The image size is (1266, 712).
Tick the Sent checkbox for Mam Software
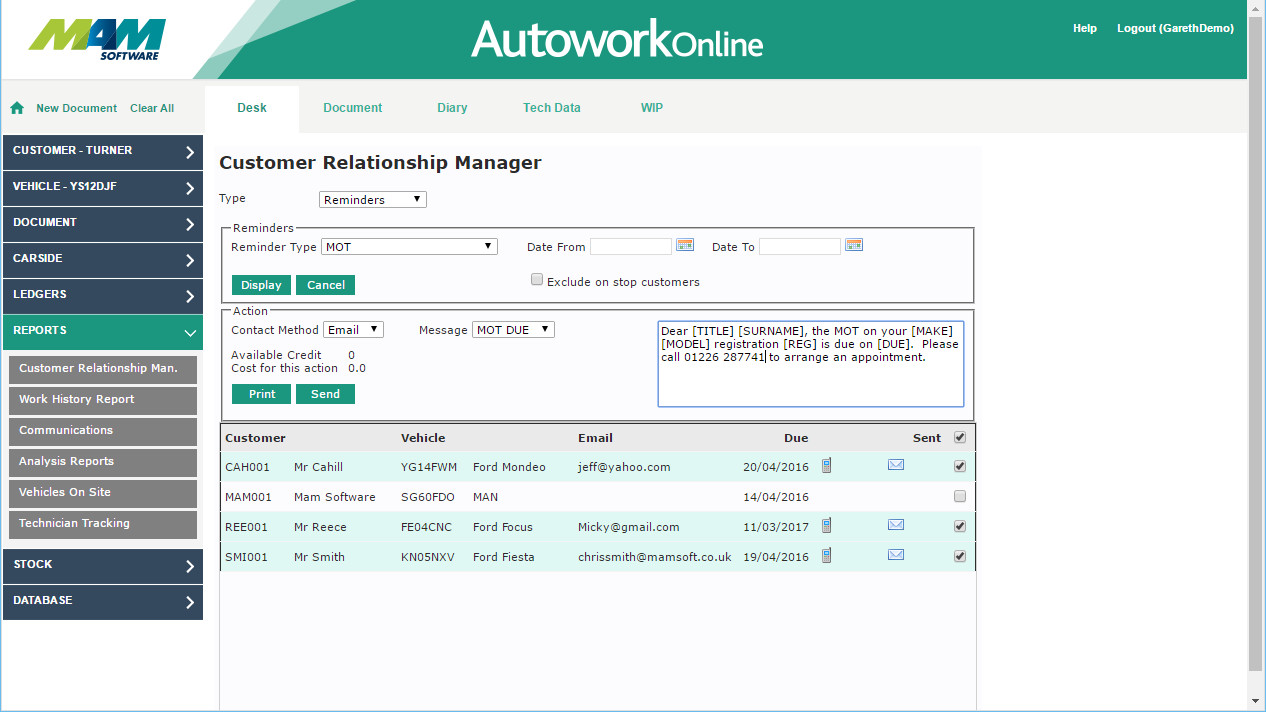[960, 496]
